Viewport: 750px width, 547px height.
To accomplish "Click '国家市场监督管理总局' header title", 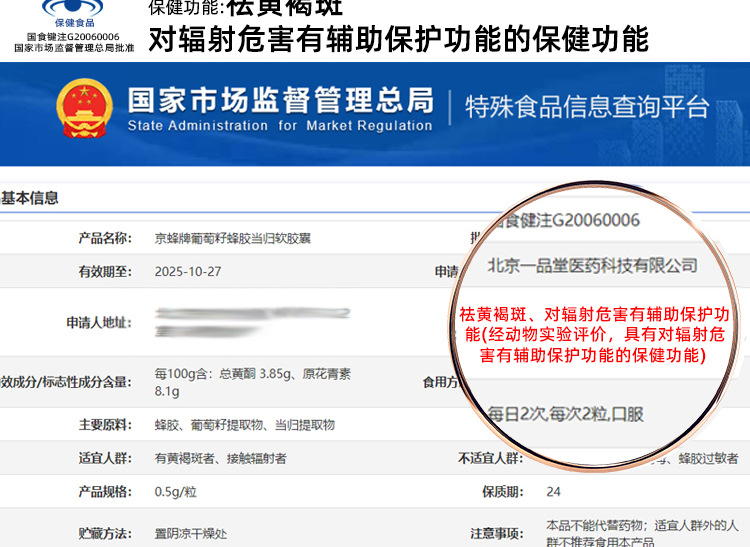I will 281,100.
